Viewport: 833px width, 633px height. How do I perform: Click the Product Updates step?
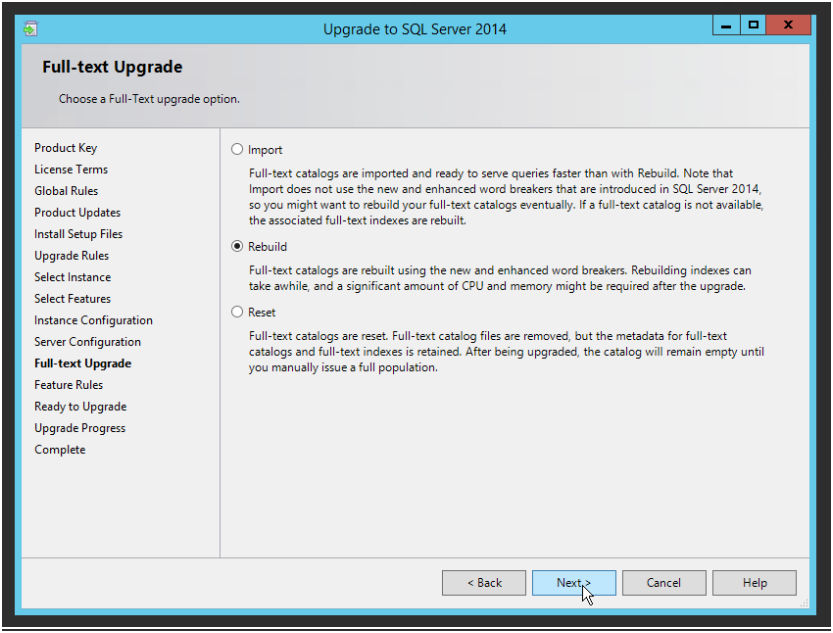pyautogui.click(x=78, y=213)
